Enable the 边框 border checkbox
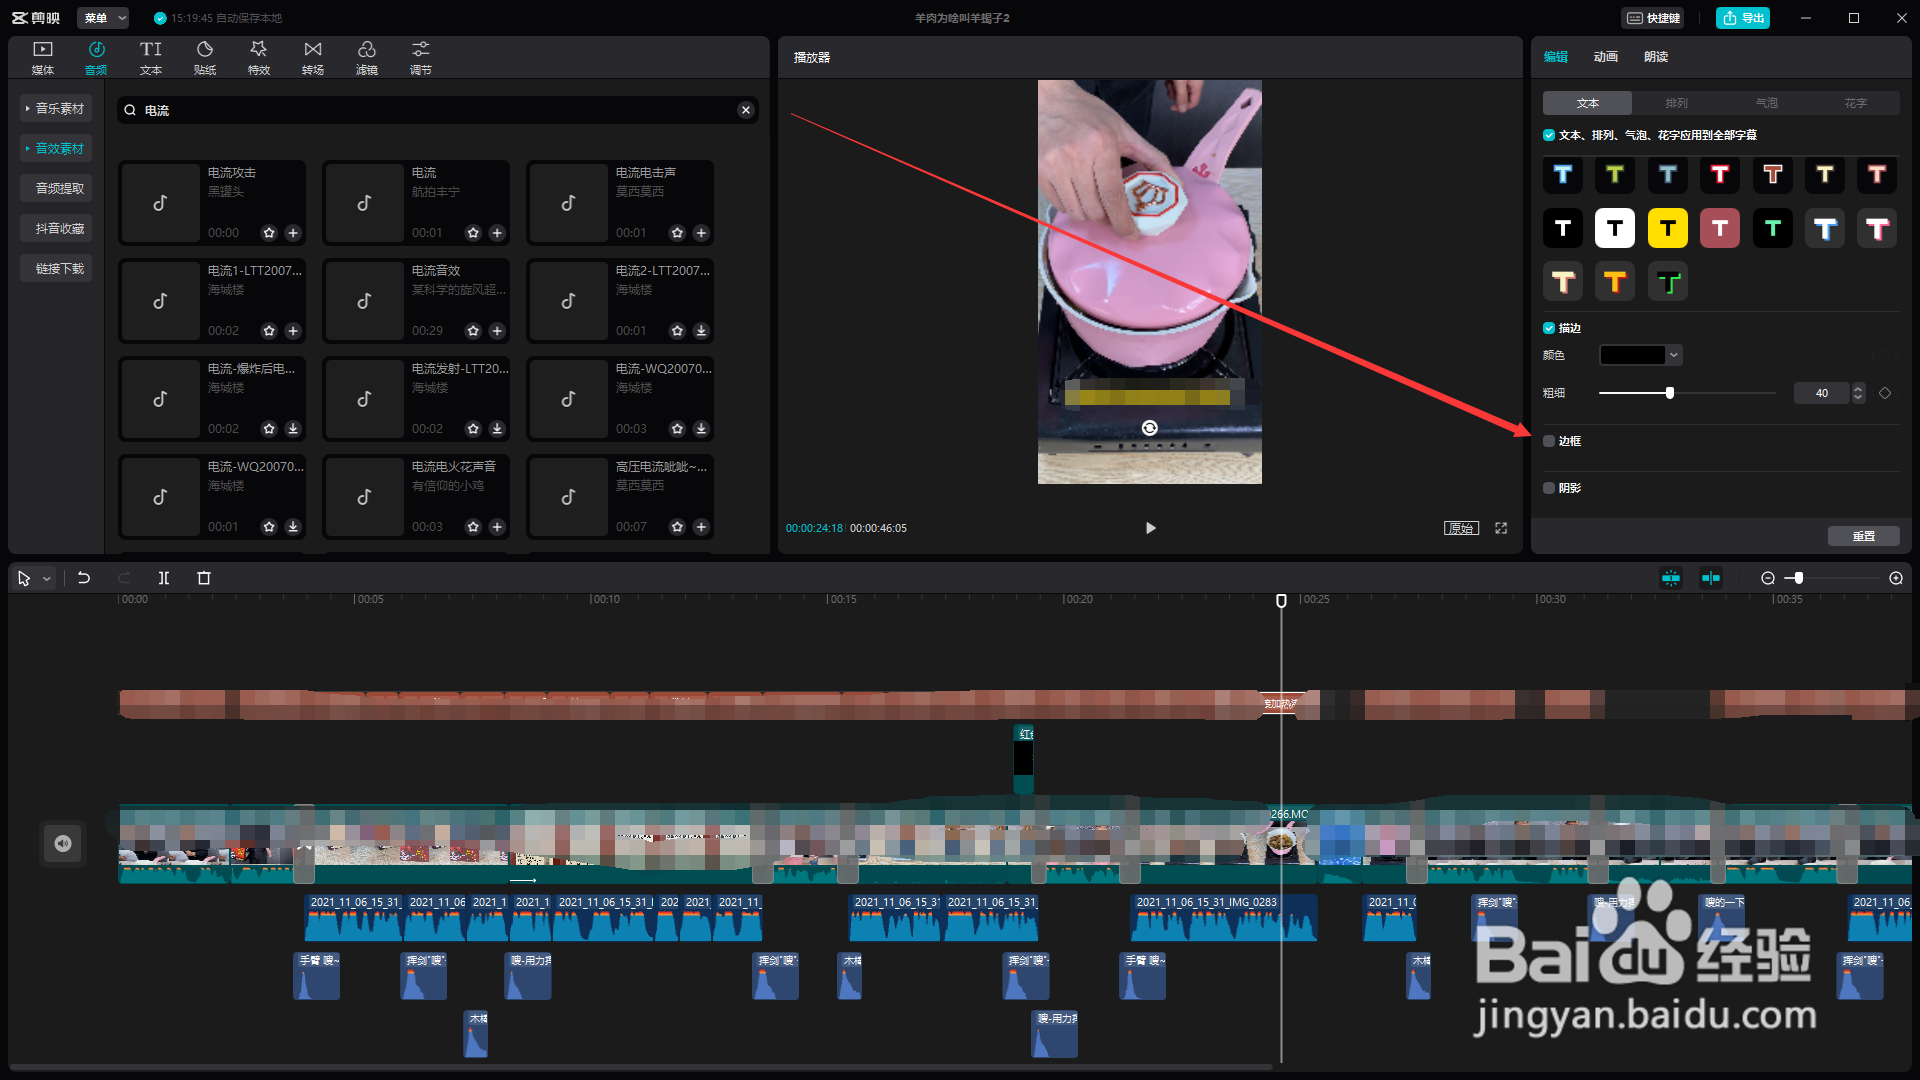The width and height of the screenshot is (1920, 1080). point(1549,441)
